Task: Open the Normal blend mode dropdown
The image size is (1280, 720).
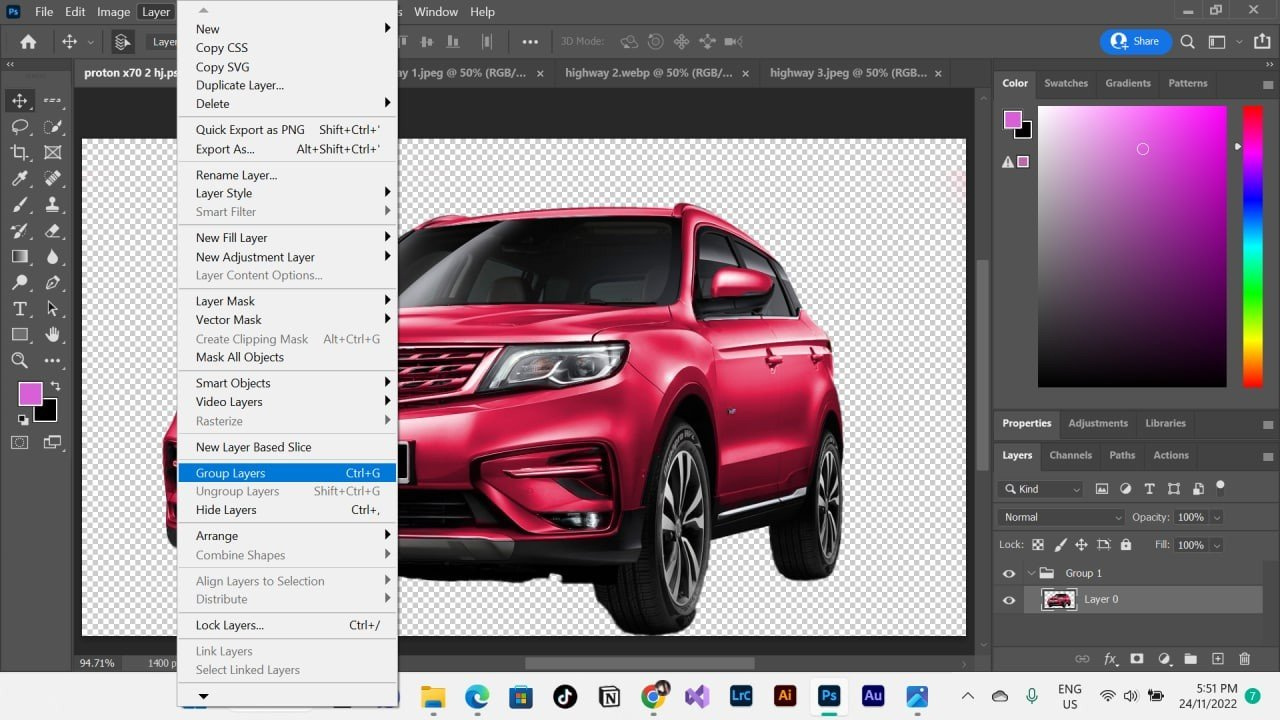Action: [1060, 517]
